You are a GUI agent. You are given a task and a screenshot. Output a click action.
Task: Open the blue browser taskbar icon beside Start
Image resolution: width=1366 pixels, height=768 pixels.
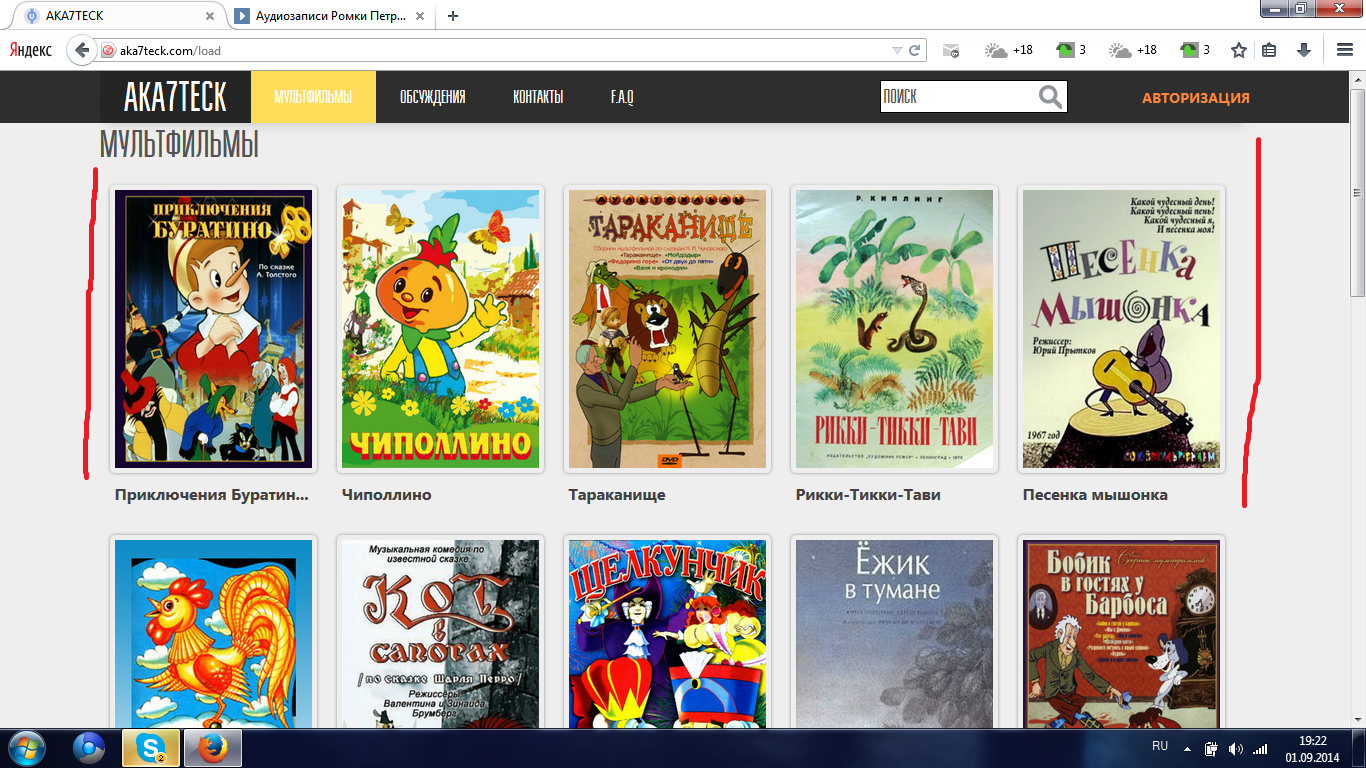[89, 748]
